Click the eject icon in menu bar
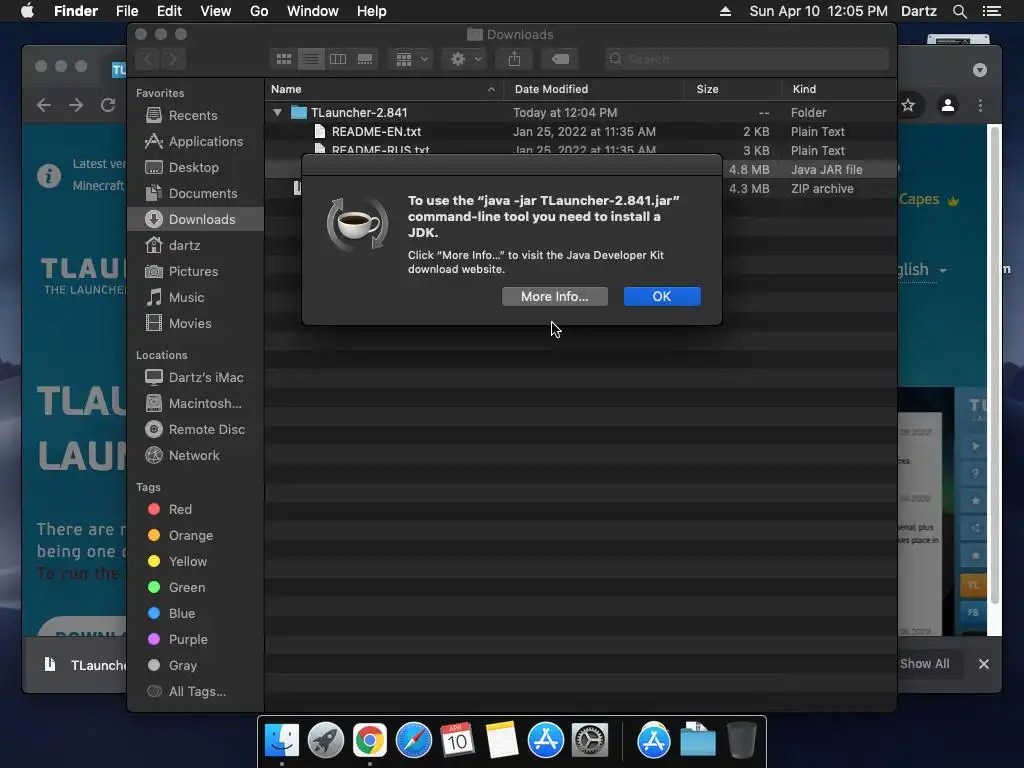 pos(725,11)
